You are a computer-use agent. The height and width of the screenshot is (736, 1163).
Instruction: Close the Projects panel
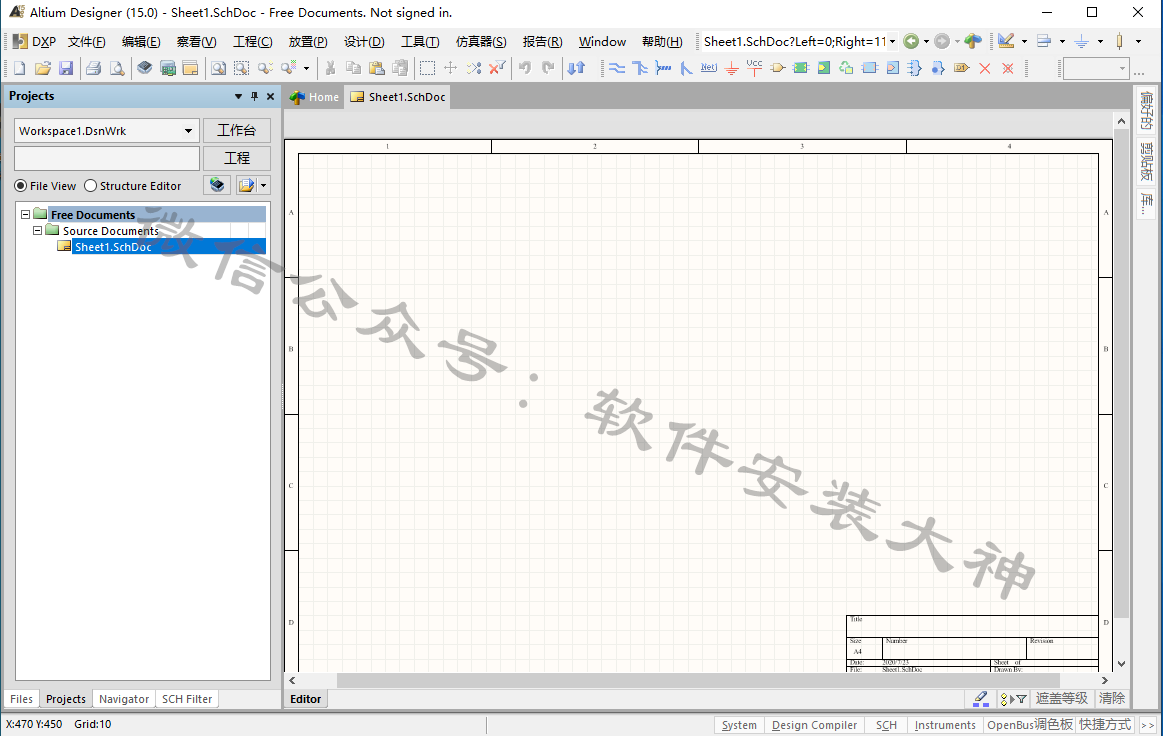270,96
